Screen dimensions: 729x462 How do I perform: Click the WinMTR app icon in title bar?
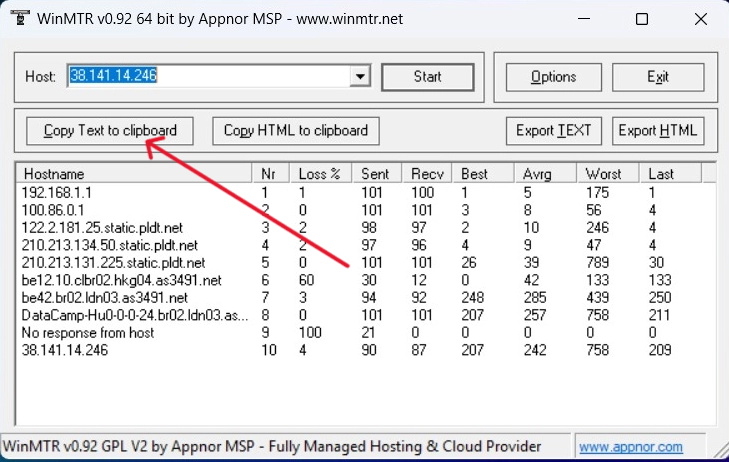pyautogui.click(x=17, y=19)
